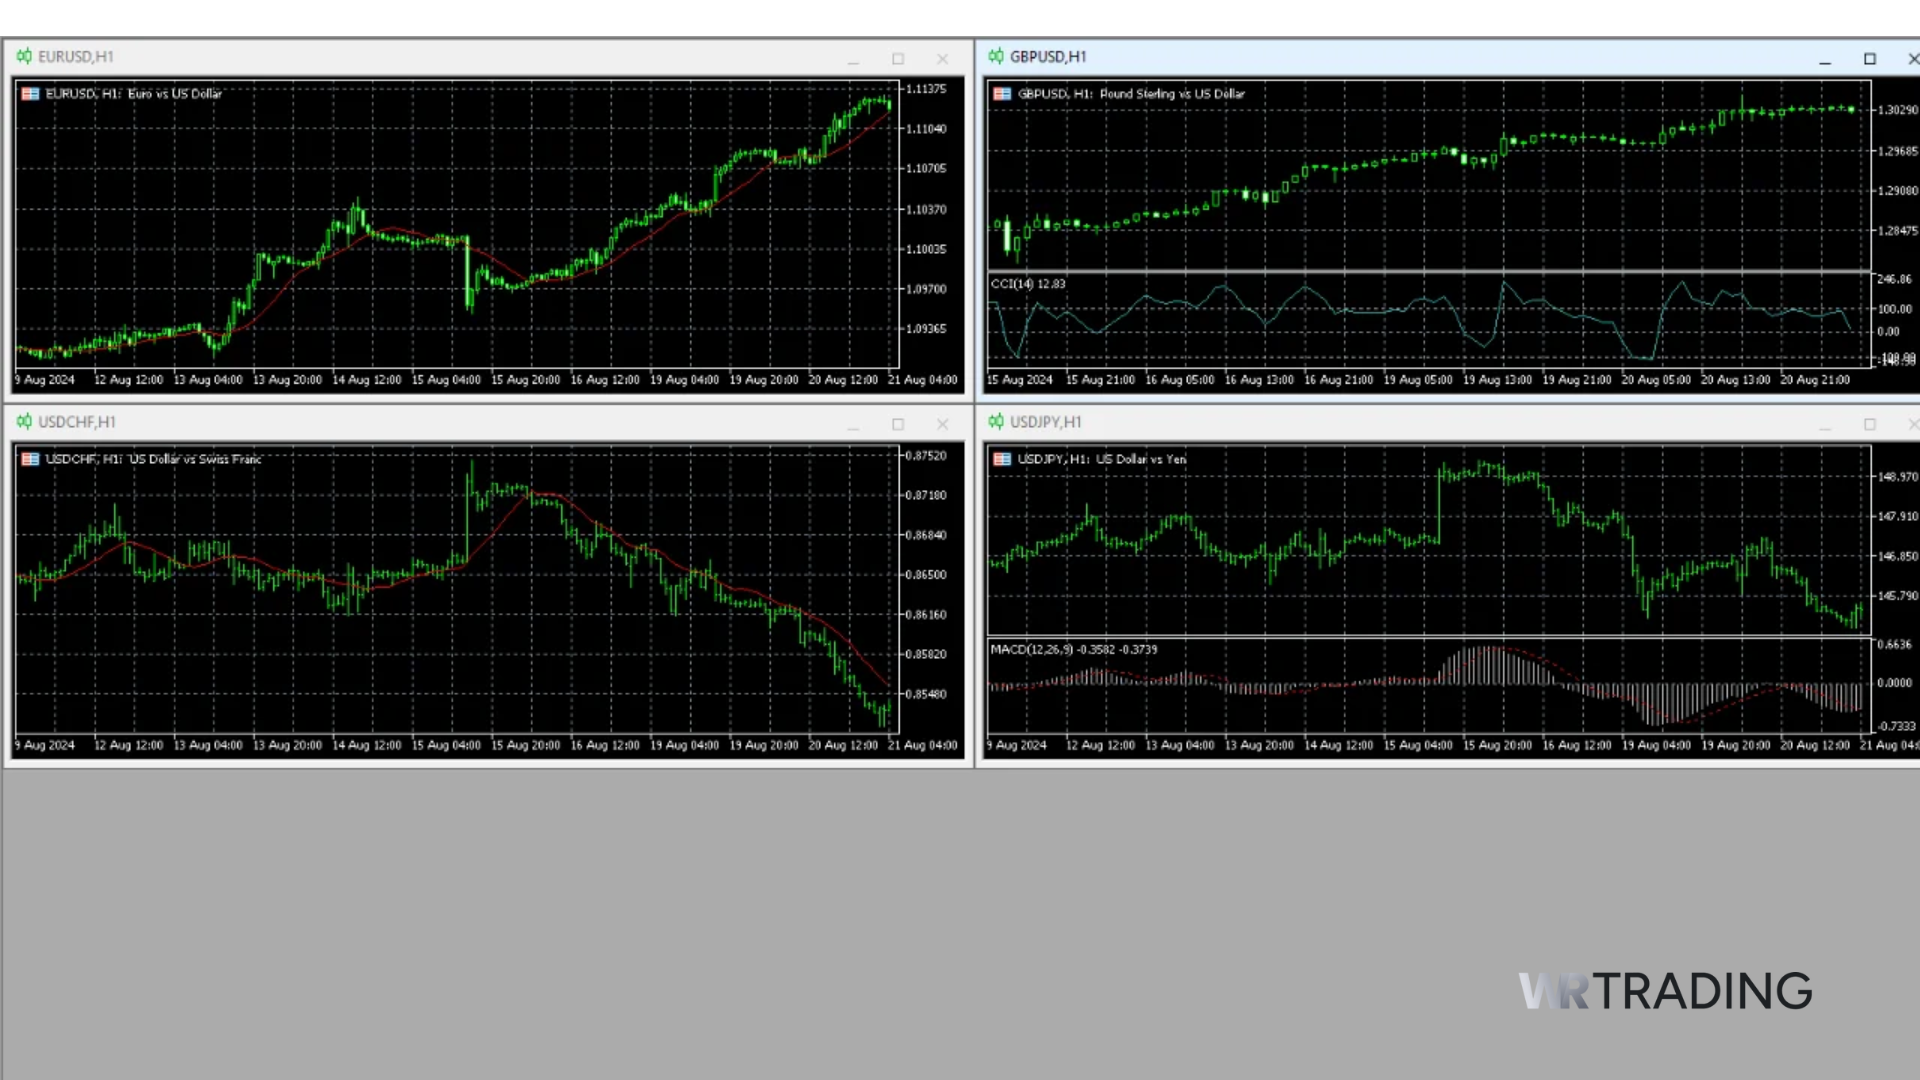Click '15 Aug 2024' on GBPUSD time axis
This screenshot has width=1920, height=1080.
click(x=1020, y=380)
